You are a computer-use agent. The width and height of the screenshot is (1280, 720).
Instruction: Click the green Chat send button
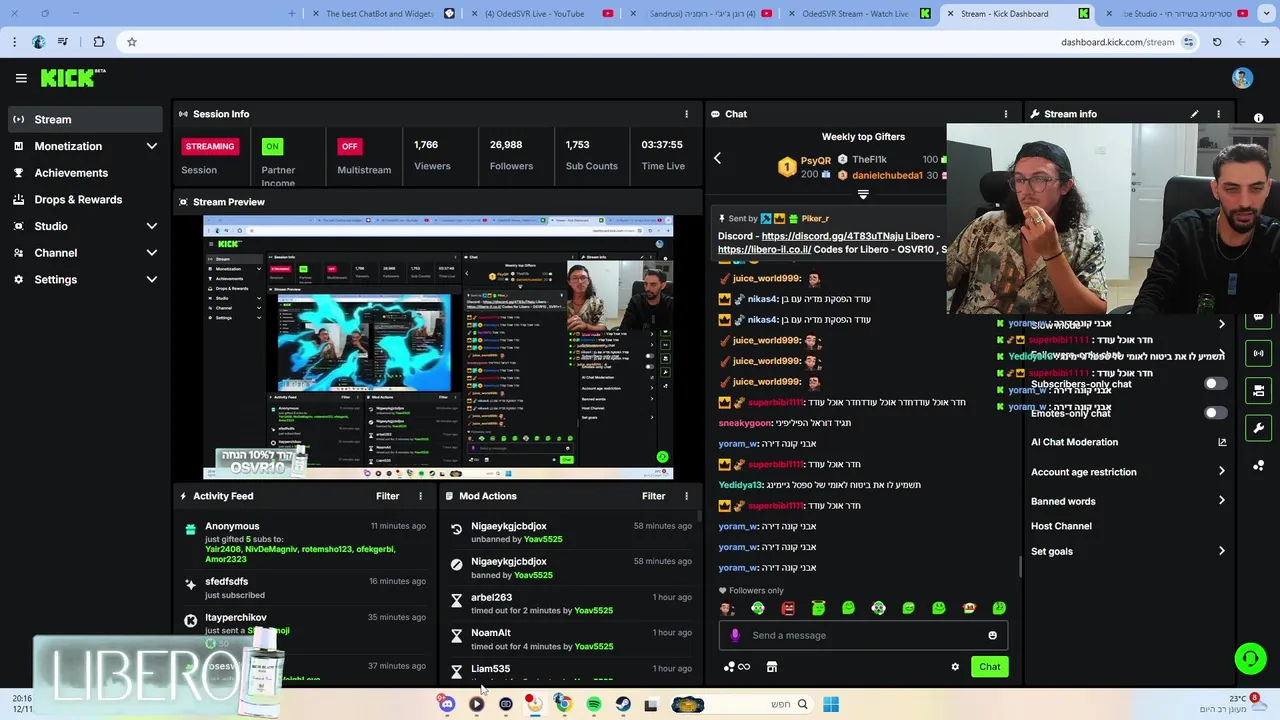[x=989, y=667]
